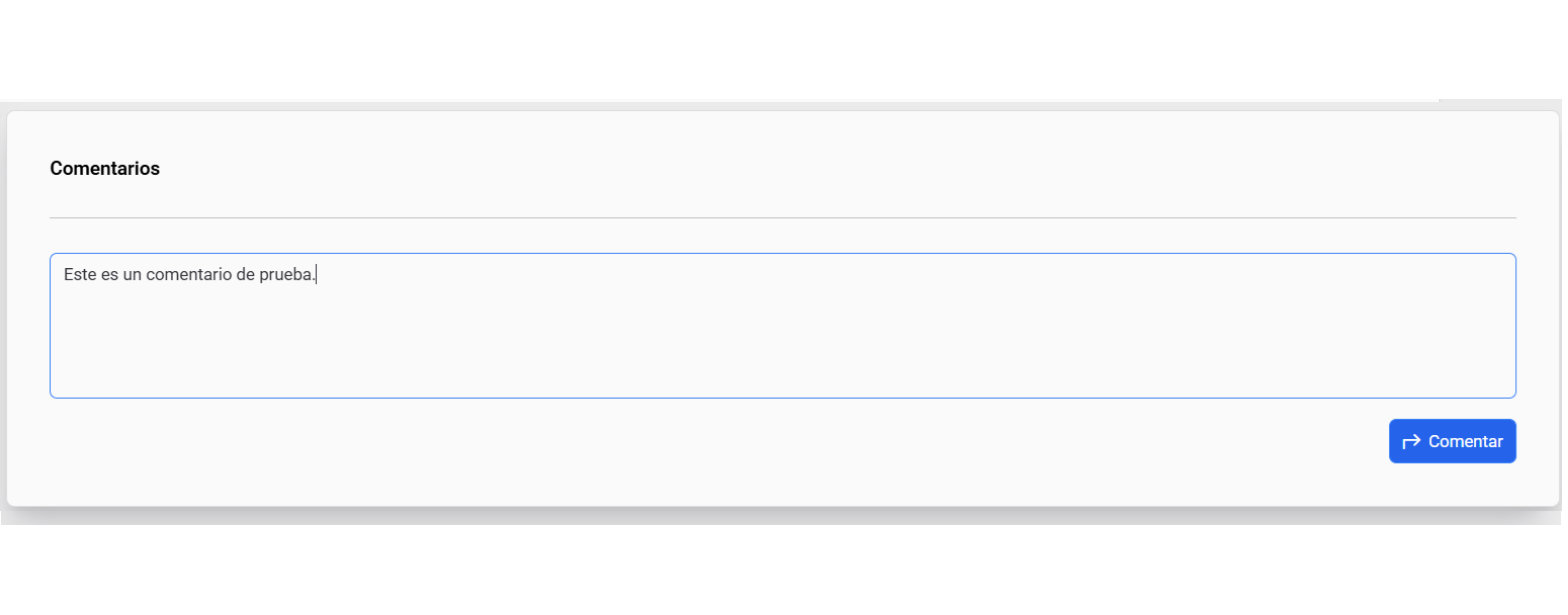Click the empty area inside the comment box
The width and height of the screenshot is (1568, 615).
coord(782,345)
